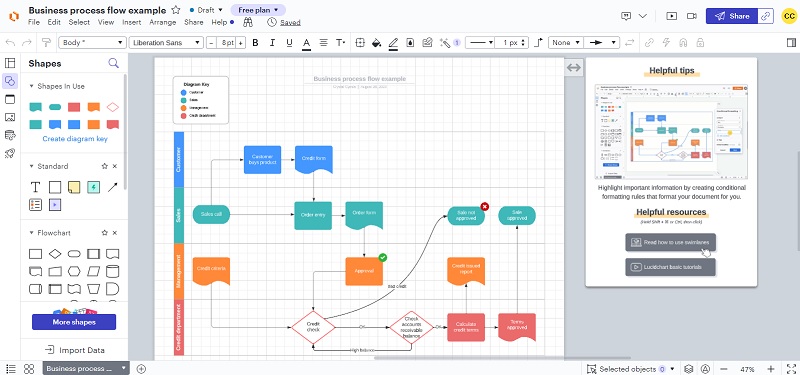This screenshot has width=800, height=375.
Task: Click the Redo arrow in toolbar
Action: point(28,43)
